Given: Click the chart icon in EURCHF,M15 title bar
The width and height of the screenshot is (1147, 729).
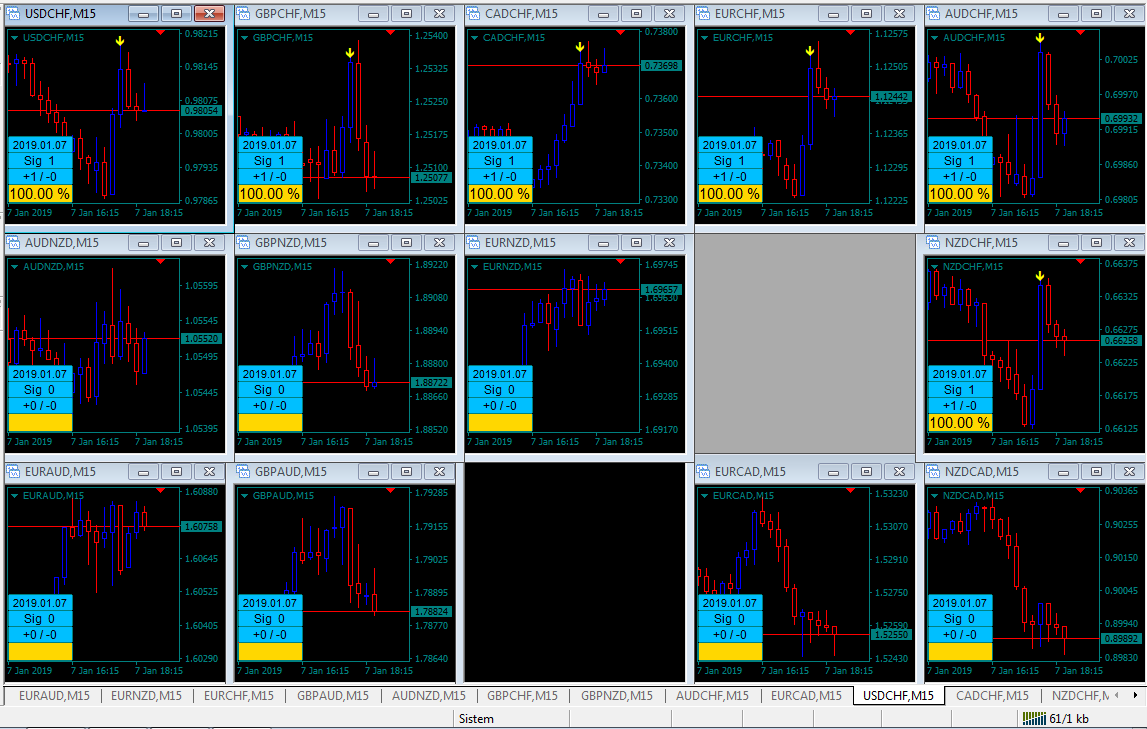Looking at the screenshot, I should 704,13.
